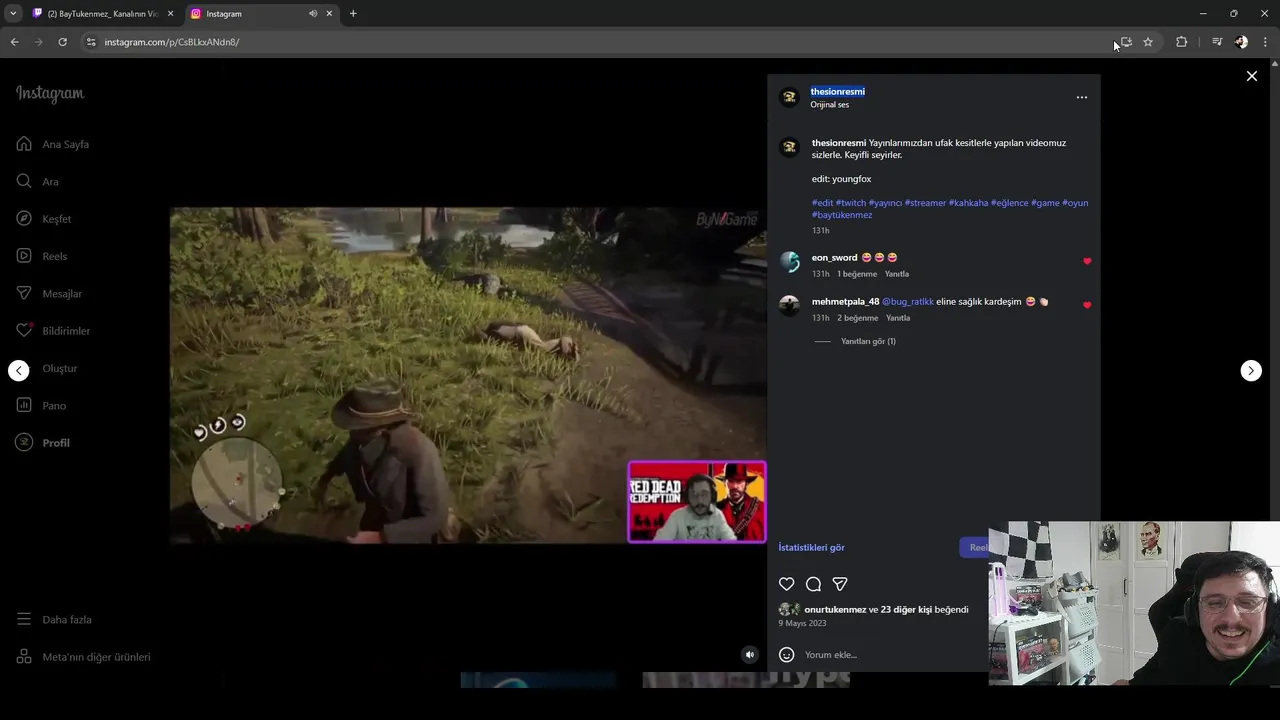Screen dimensions: 1280x720
Task: Click Meta'nın diğer ürünleri icon
Action: tap(24, 657)
